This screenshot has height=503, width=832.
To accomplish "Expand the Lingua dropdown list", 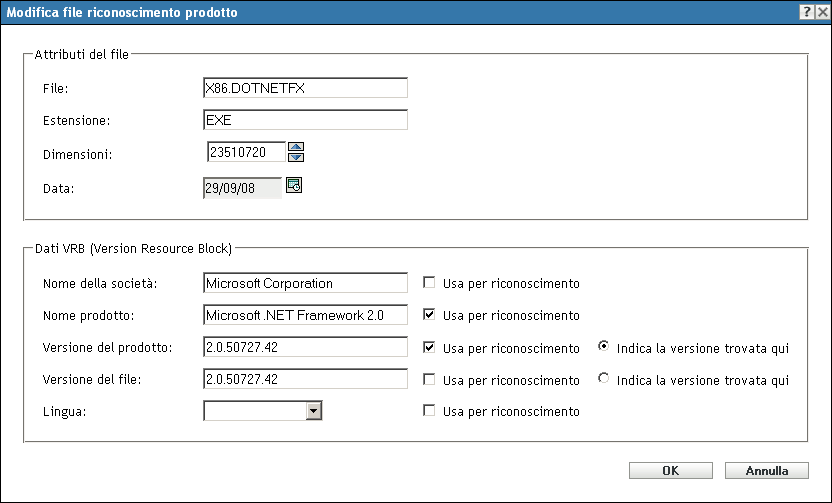I will 314,410.
